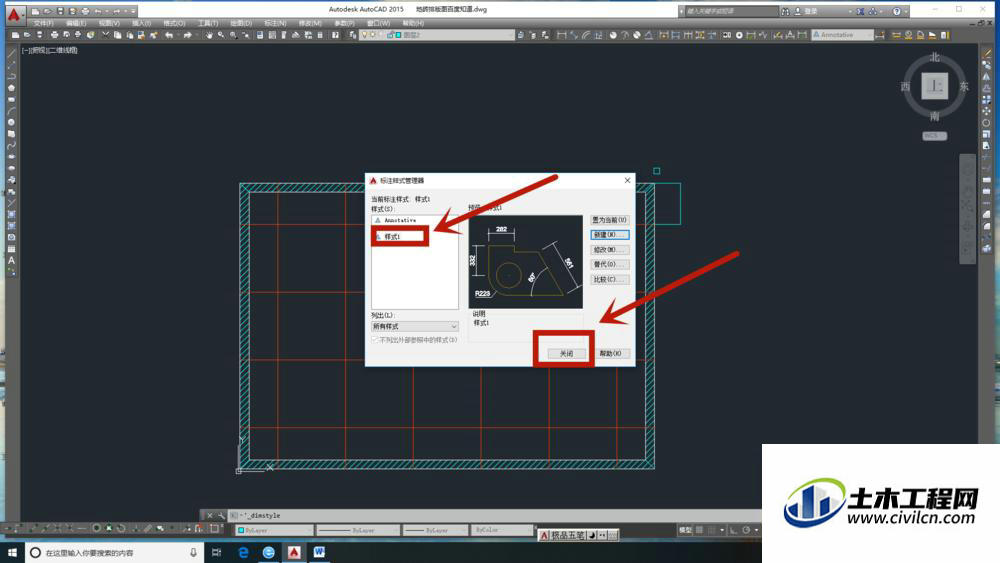The height and width of the screenshot is (563, 1000).
Task: Open the 窗口(W) menu
Action: (378, 23)
